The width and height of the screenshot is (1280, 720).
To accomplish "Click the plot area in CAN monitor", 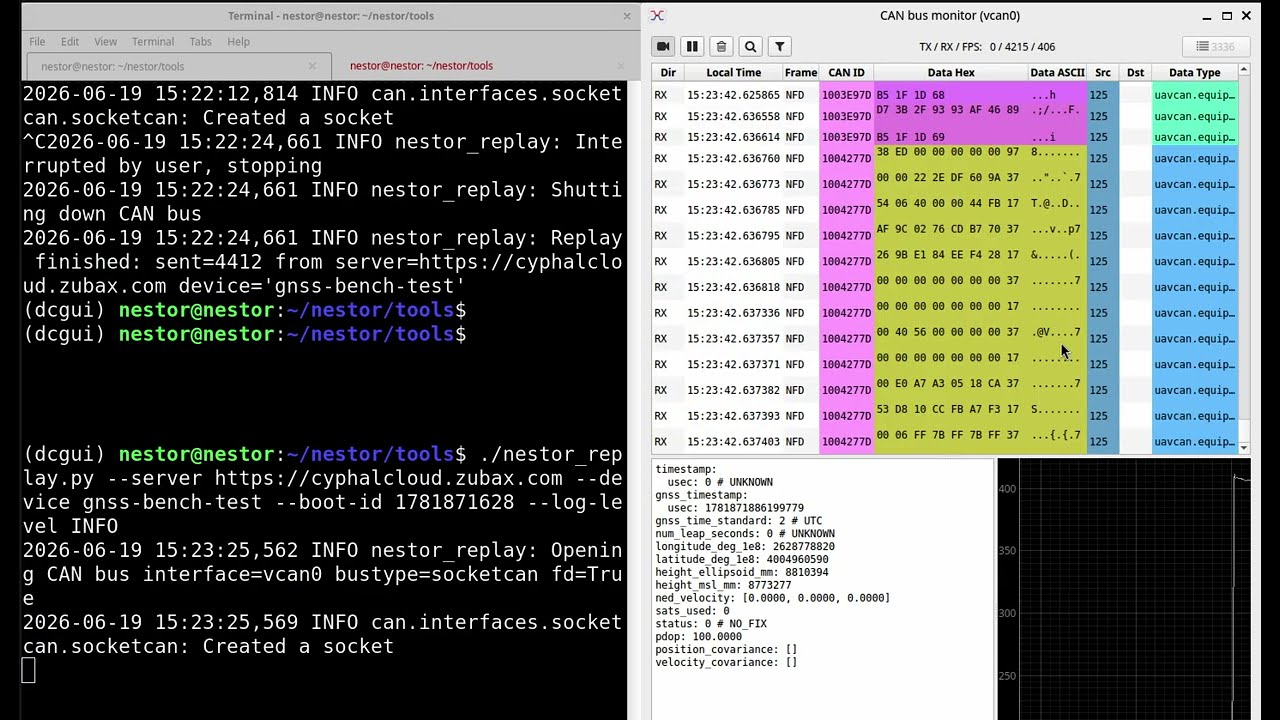I will pyautogui.click(x=1124, y=589).
